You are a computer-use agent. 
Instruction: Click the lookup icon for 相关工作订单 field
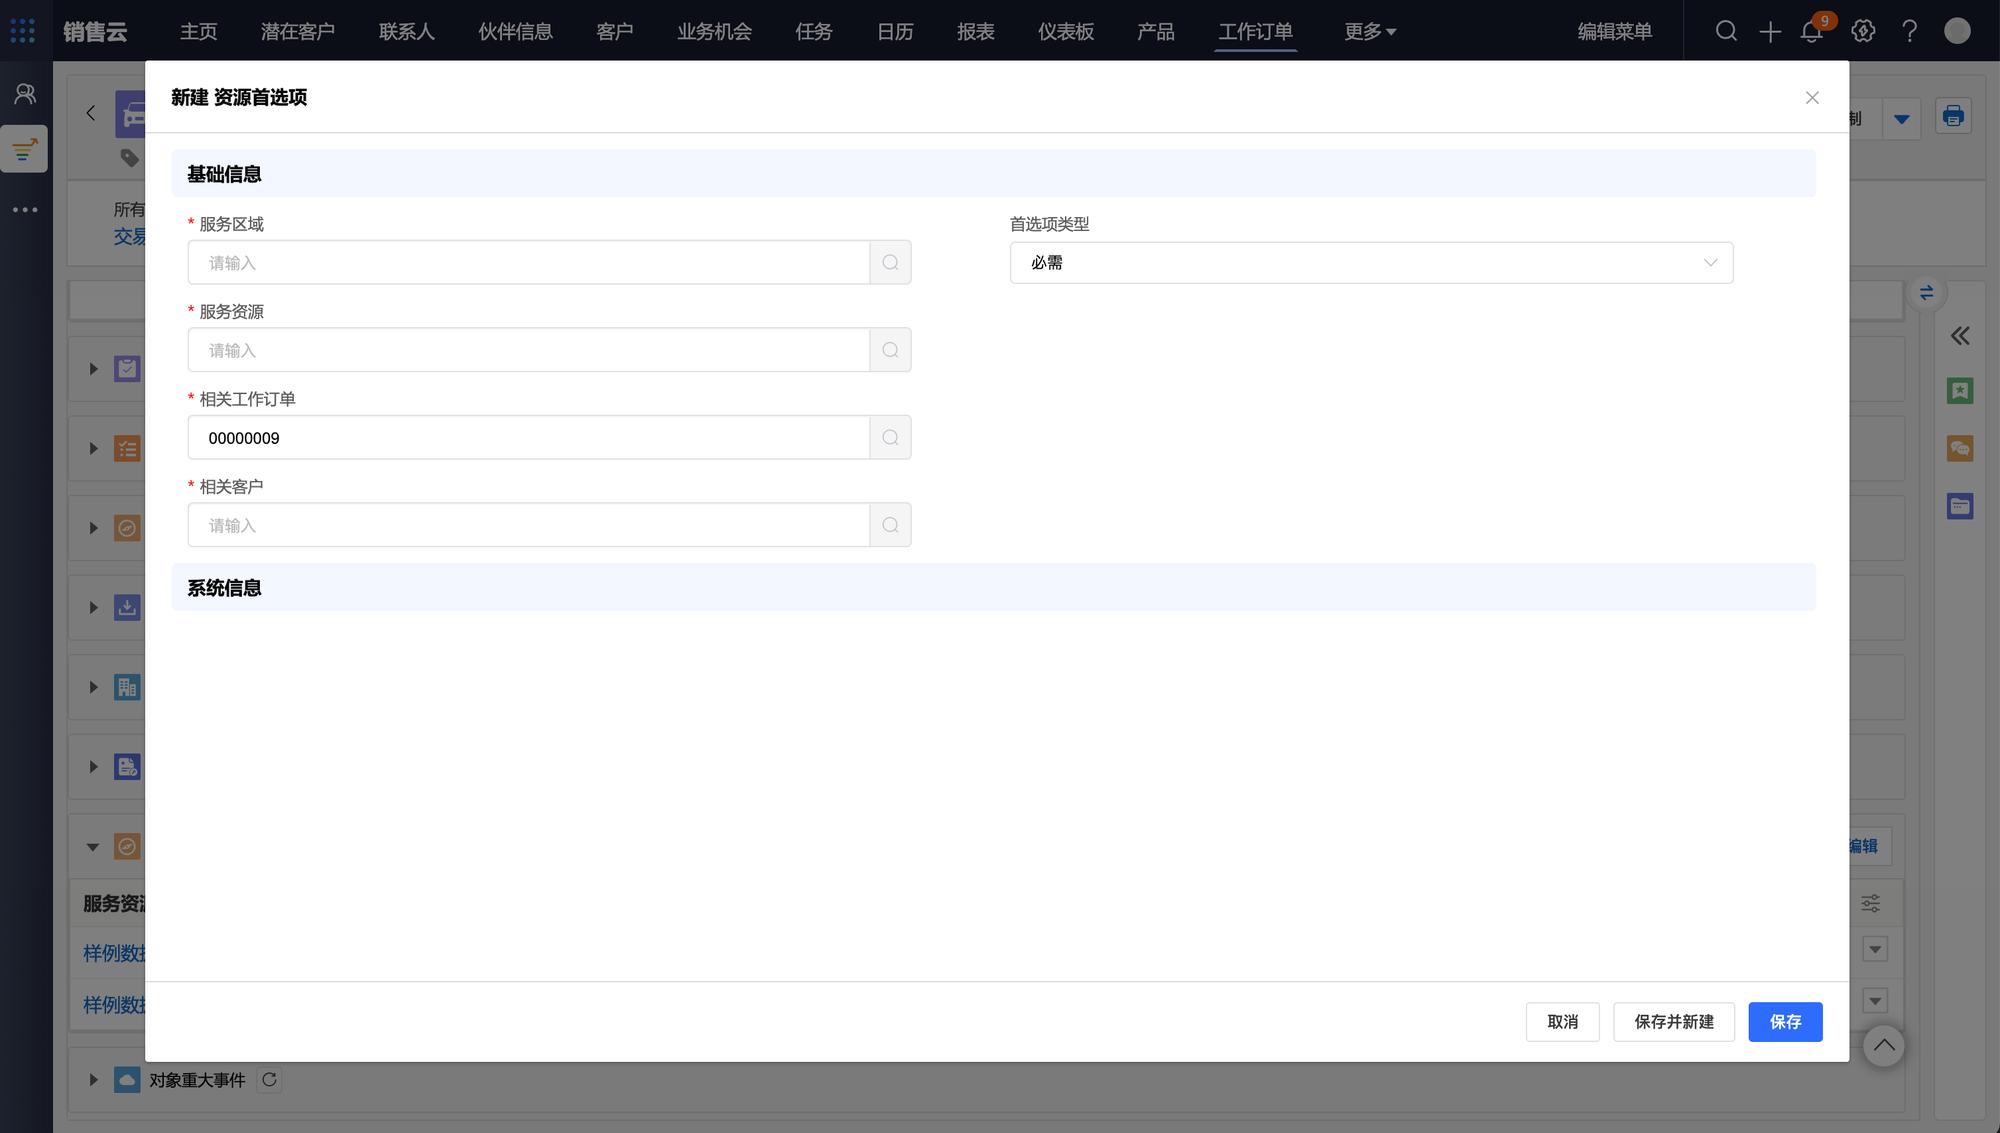[890, 438]
